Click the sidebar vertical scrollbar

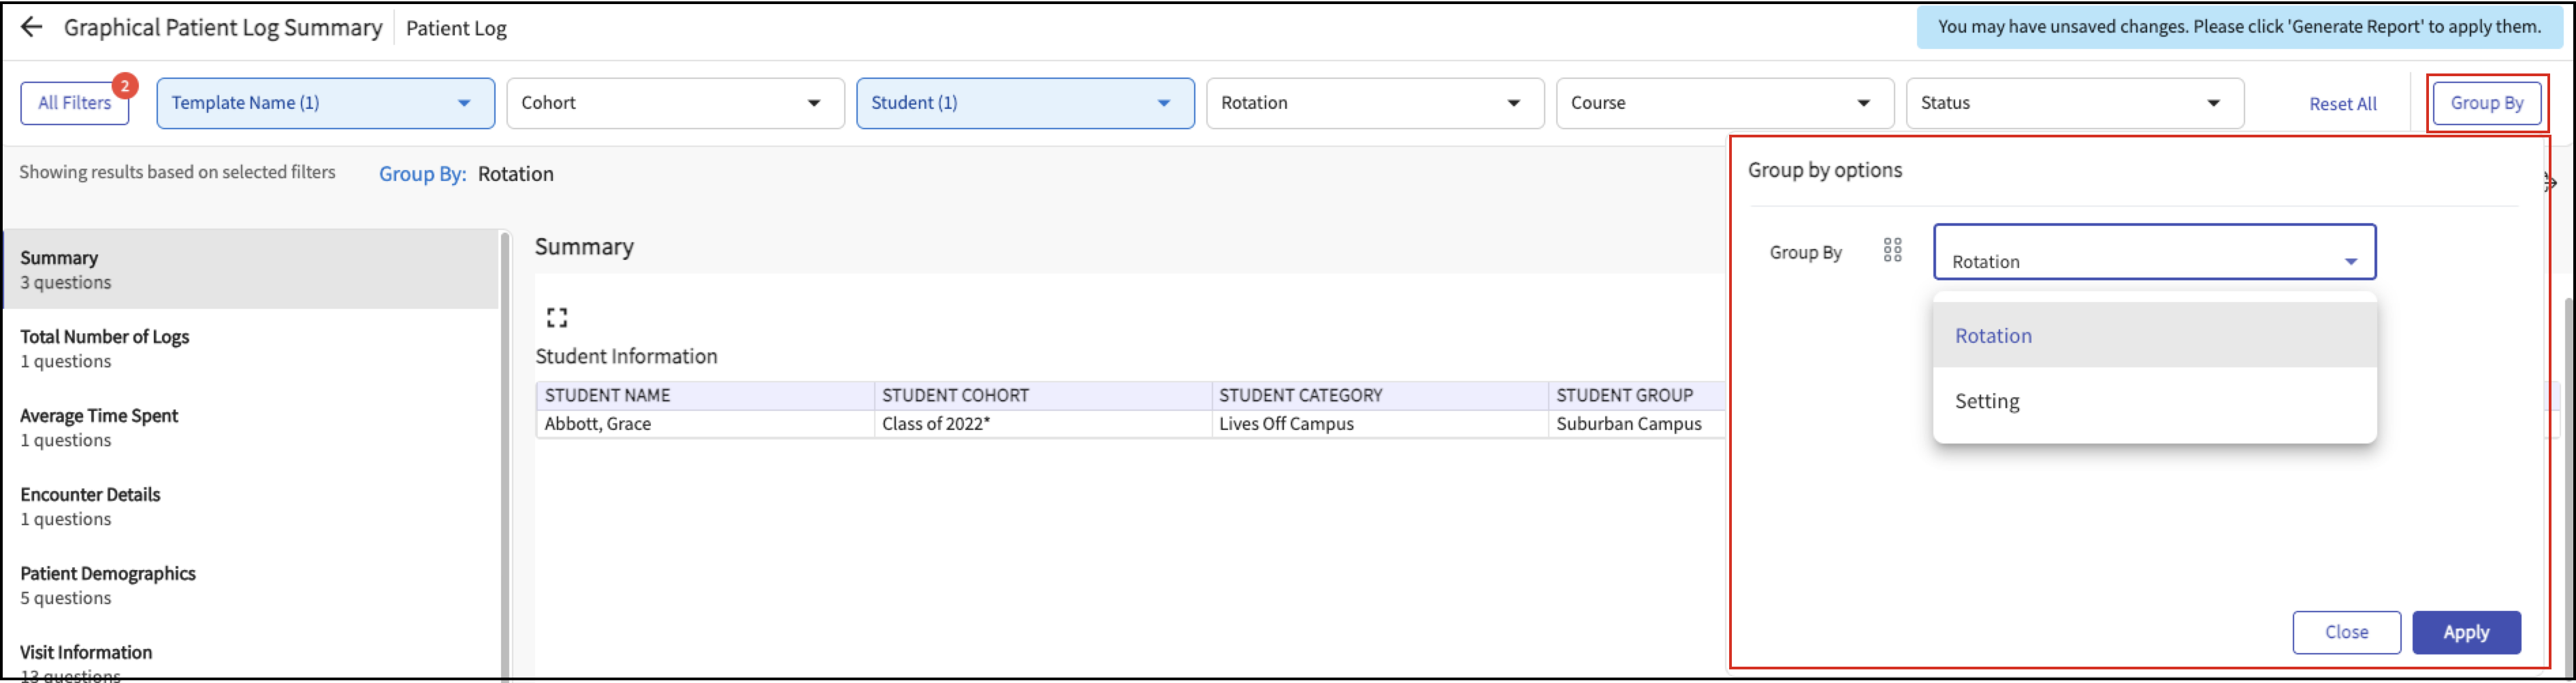tap(505, 450)
